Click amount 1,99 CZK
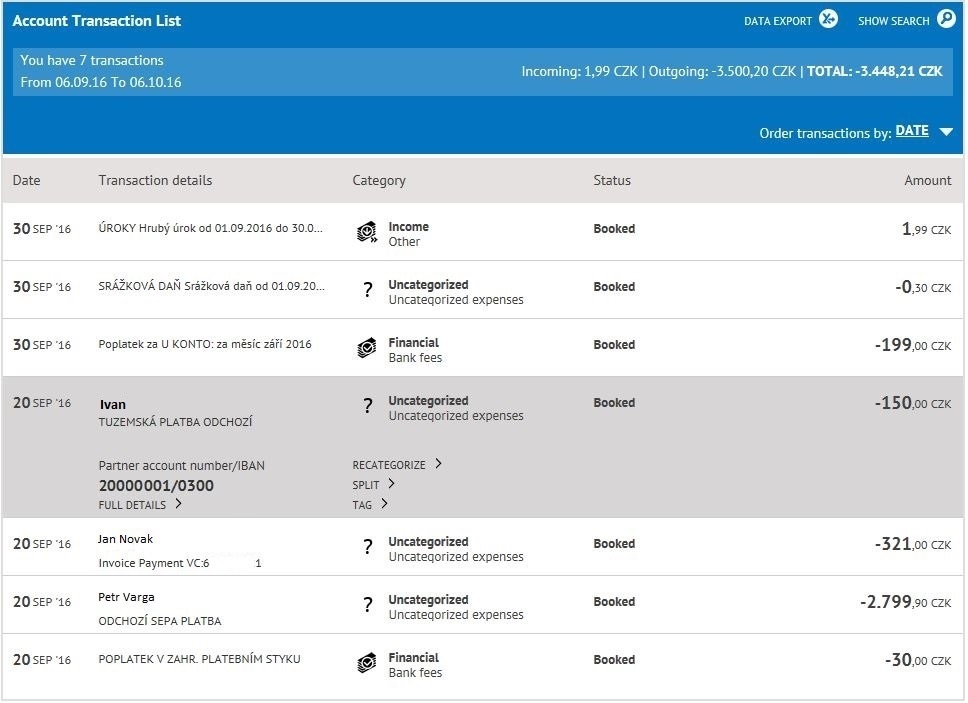 927,229
